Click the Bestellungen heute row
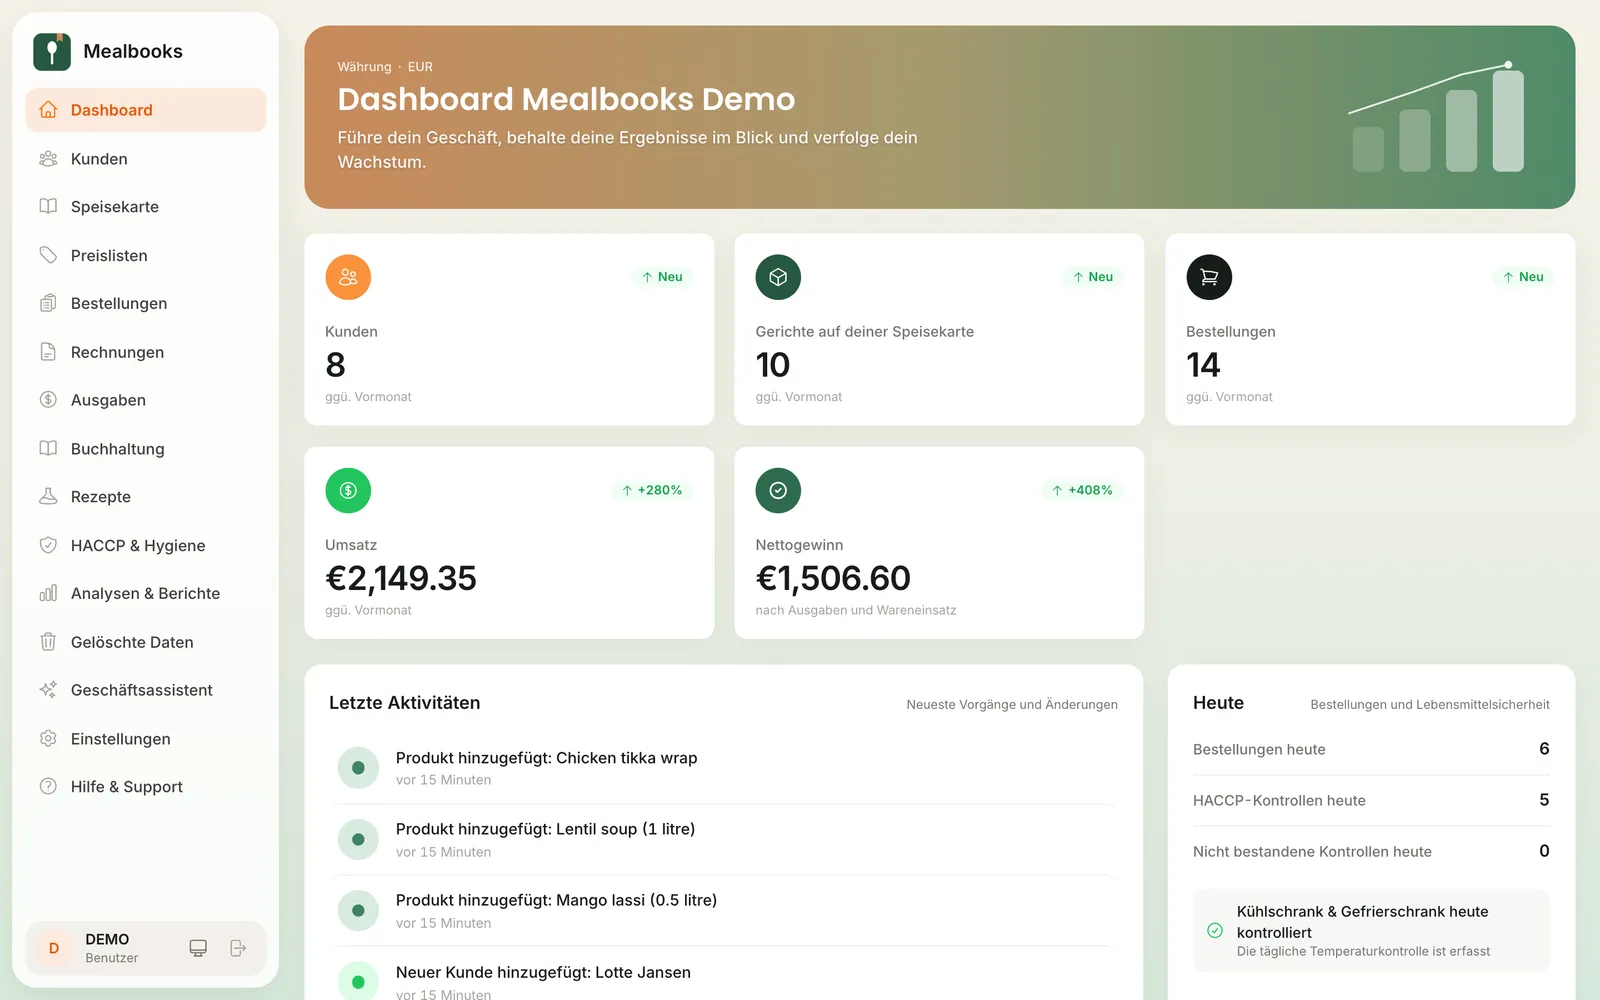 click(x=1371, y=749)
